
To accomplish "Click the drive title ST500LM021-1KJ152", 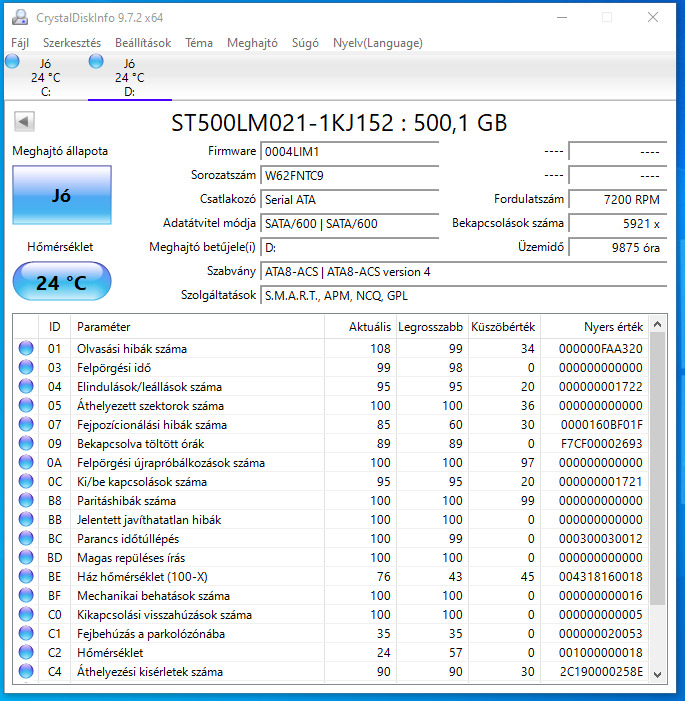I will pyautogui.click(x=283, y=122).
